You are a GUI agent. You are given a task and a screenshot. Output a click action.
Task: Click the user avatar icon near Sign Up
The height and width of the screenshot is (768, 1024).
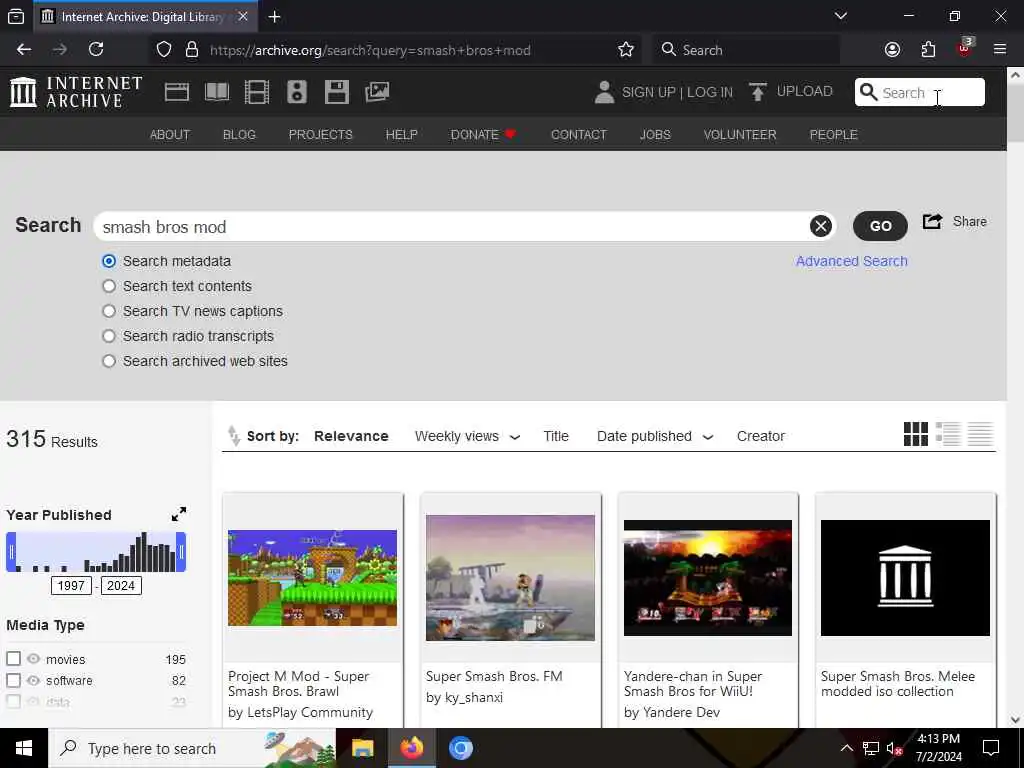click(605, 92)
